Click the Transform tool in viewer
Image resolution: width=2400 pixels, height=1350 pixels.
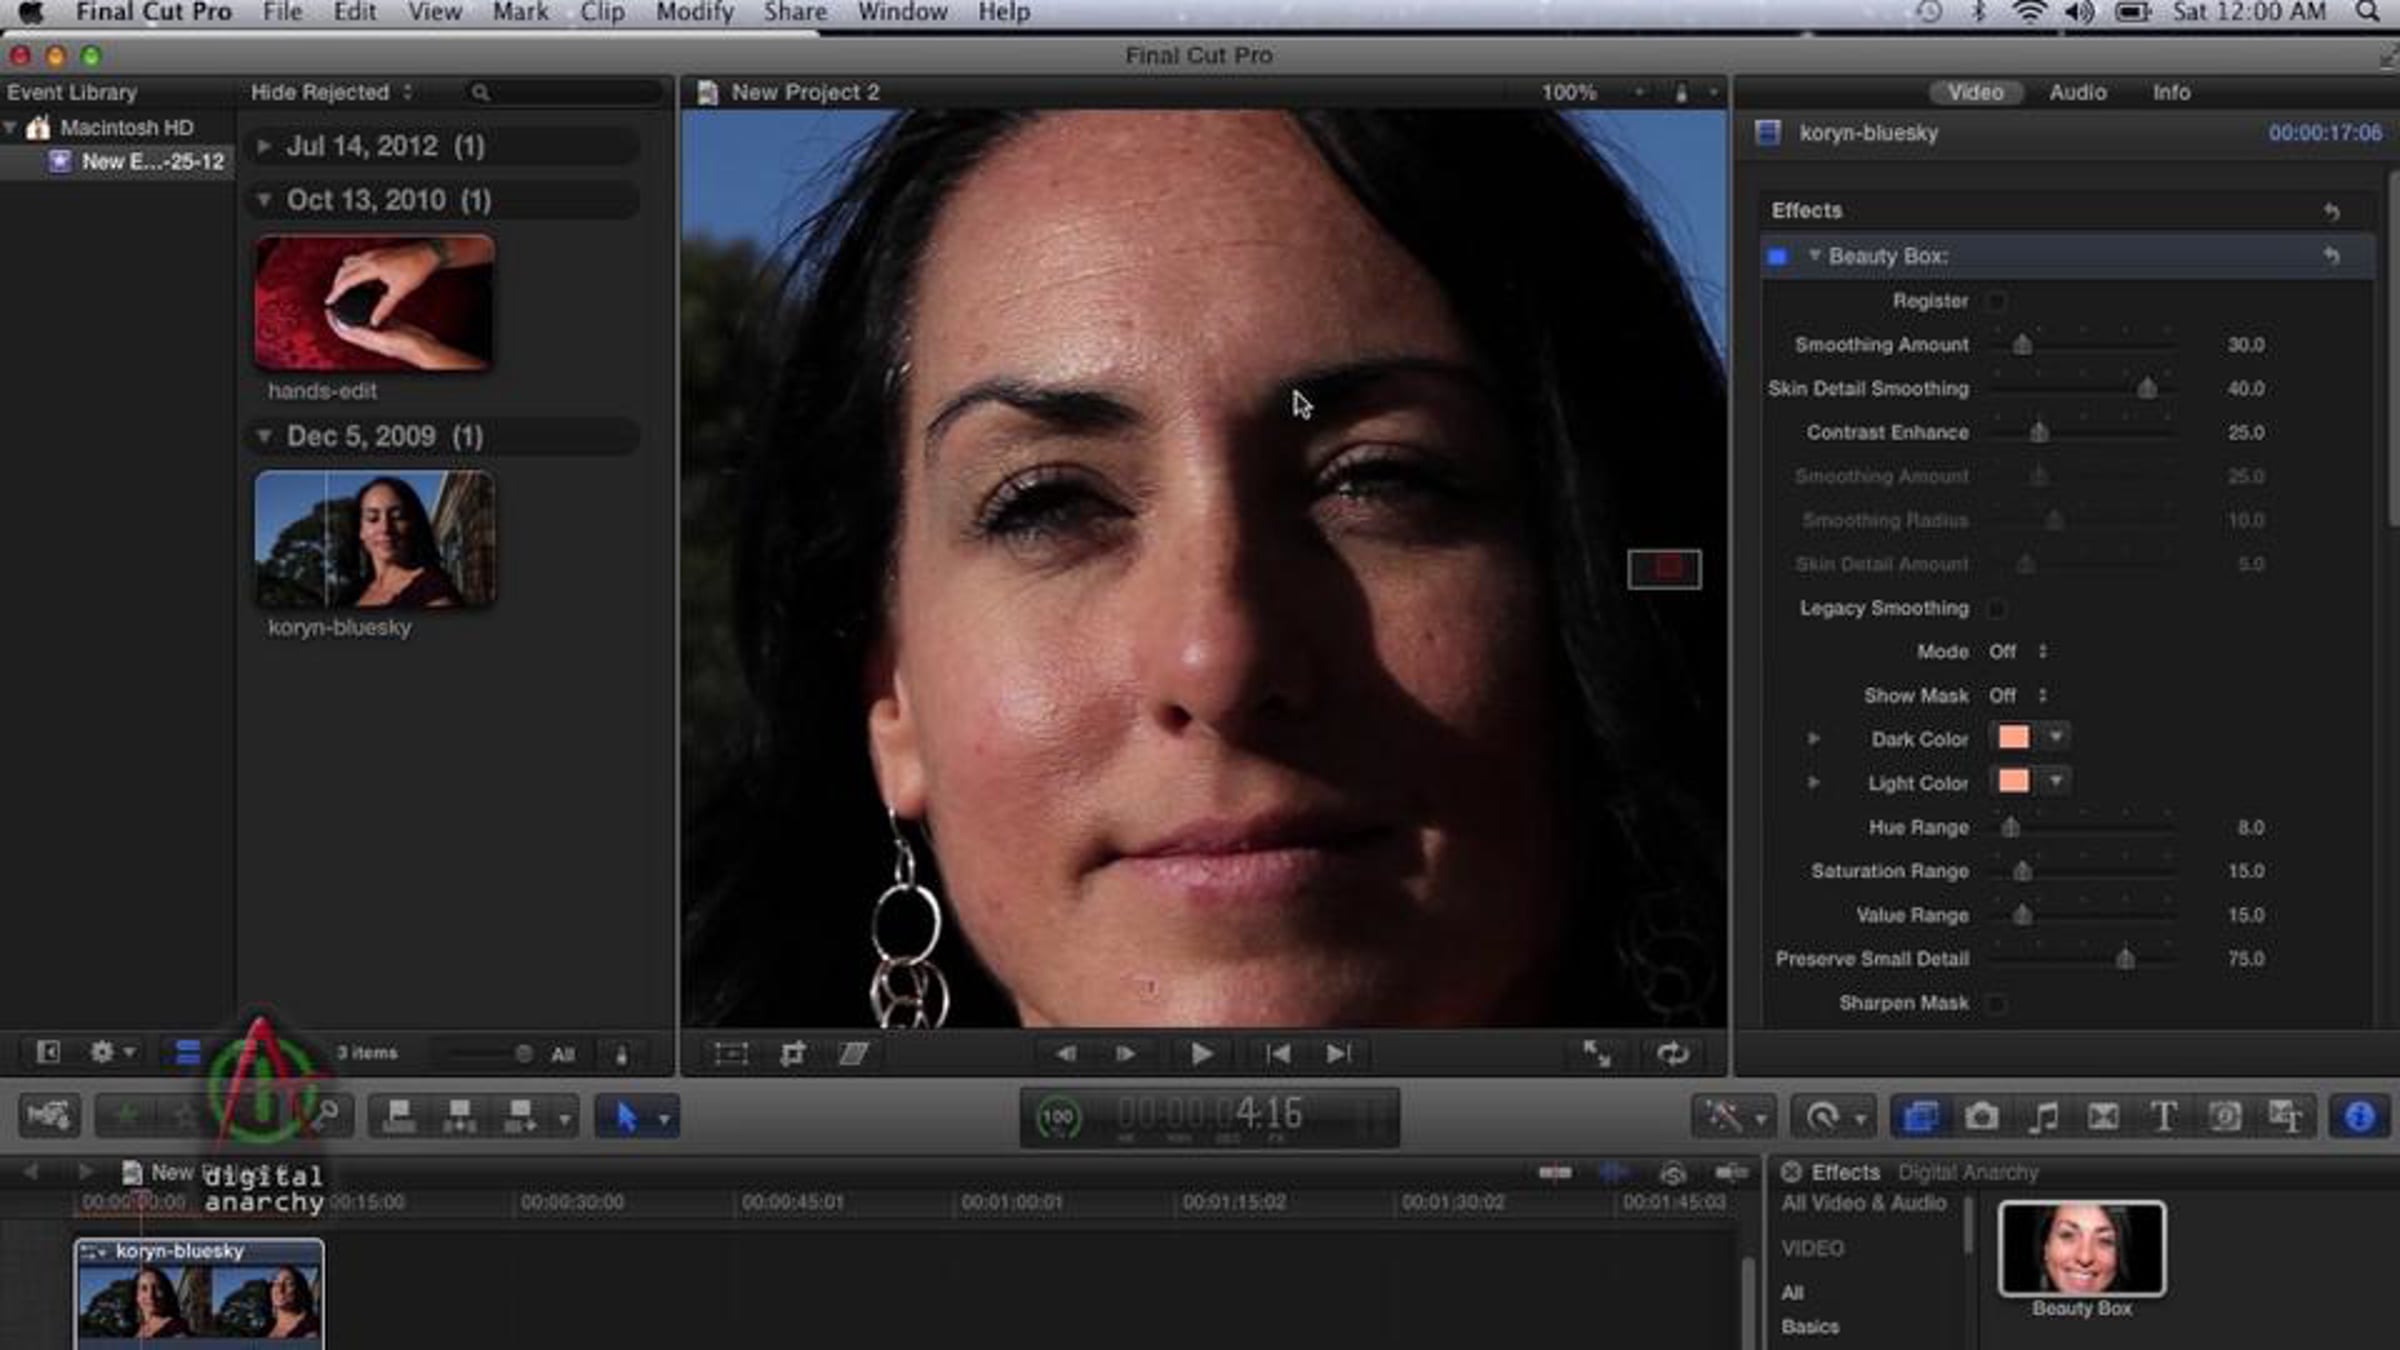[731, 1054]
